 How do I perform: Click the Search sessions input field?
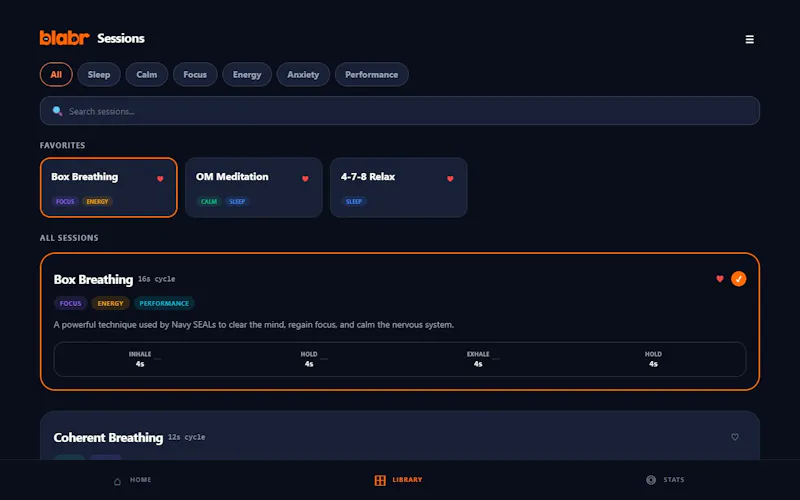click(x=399, y=111)
